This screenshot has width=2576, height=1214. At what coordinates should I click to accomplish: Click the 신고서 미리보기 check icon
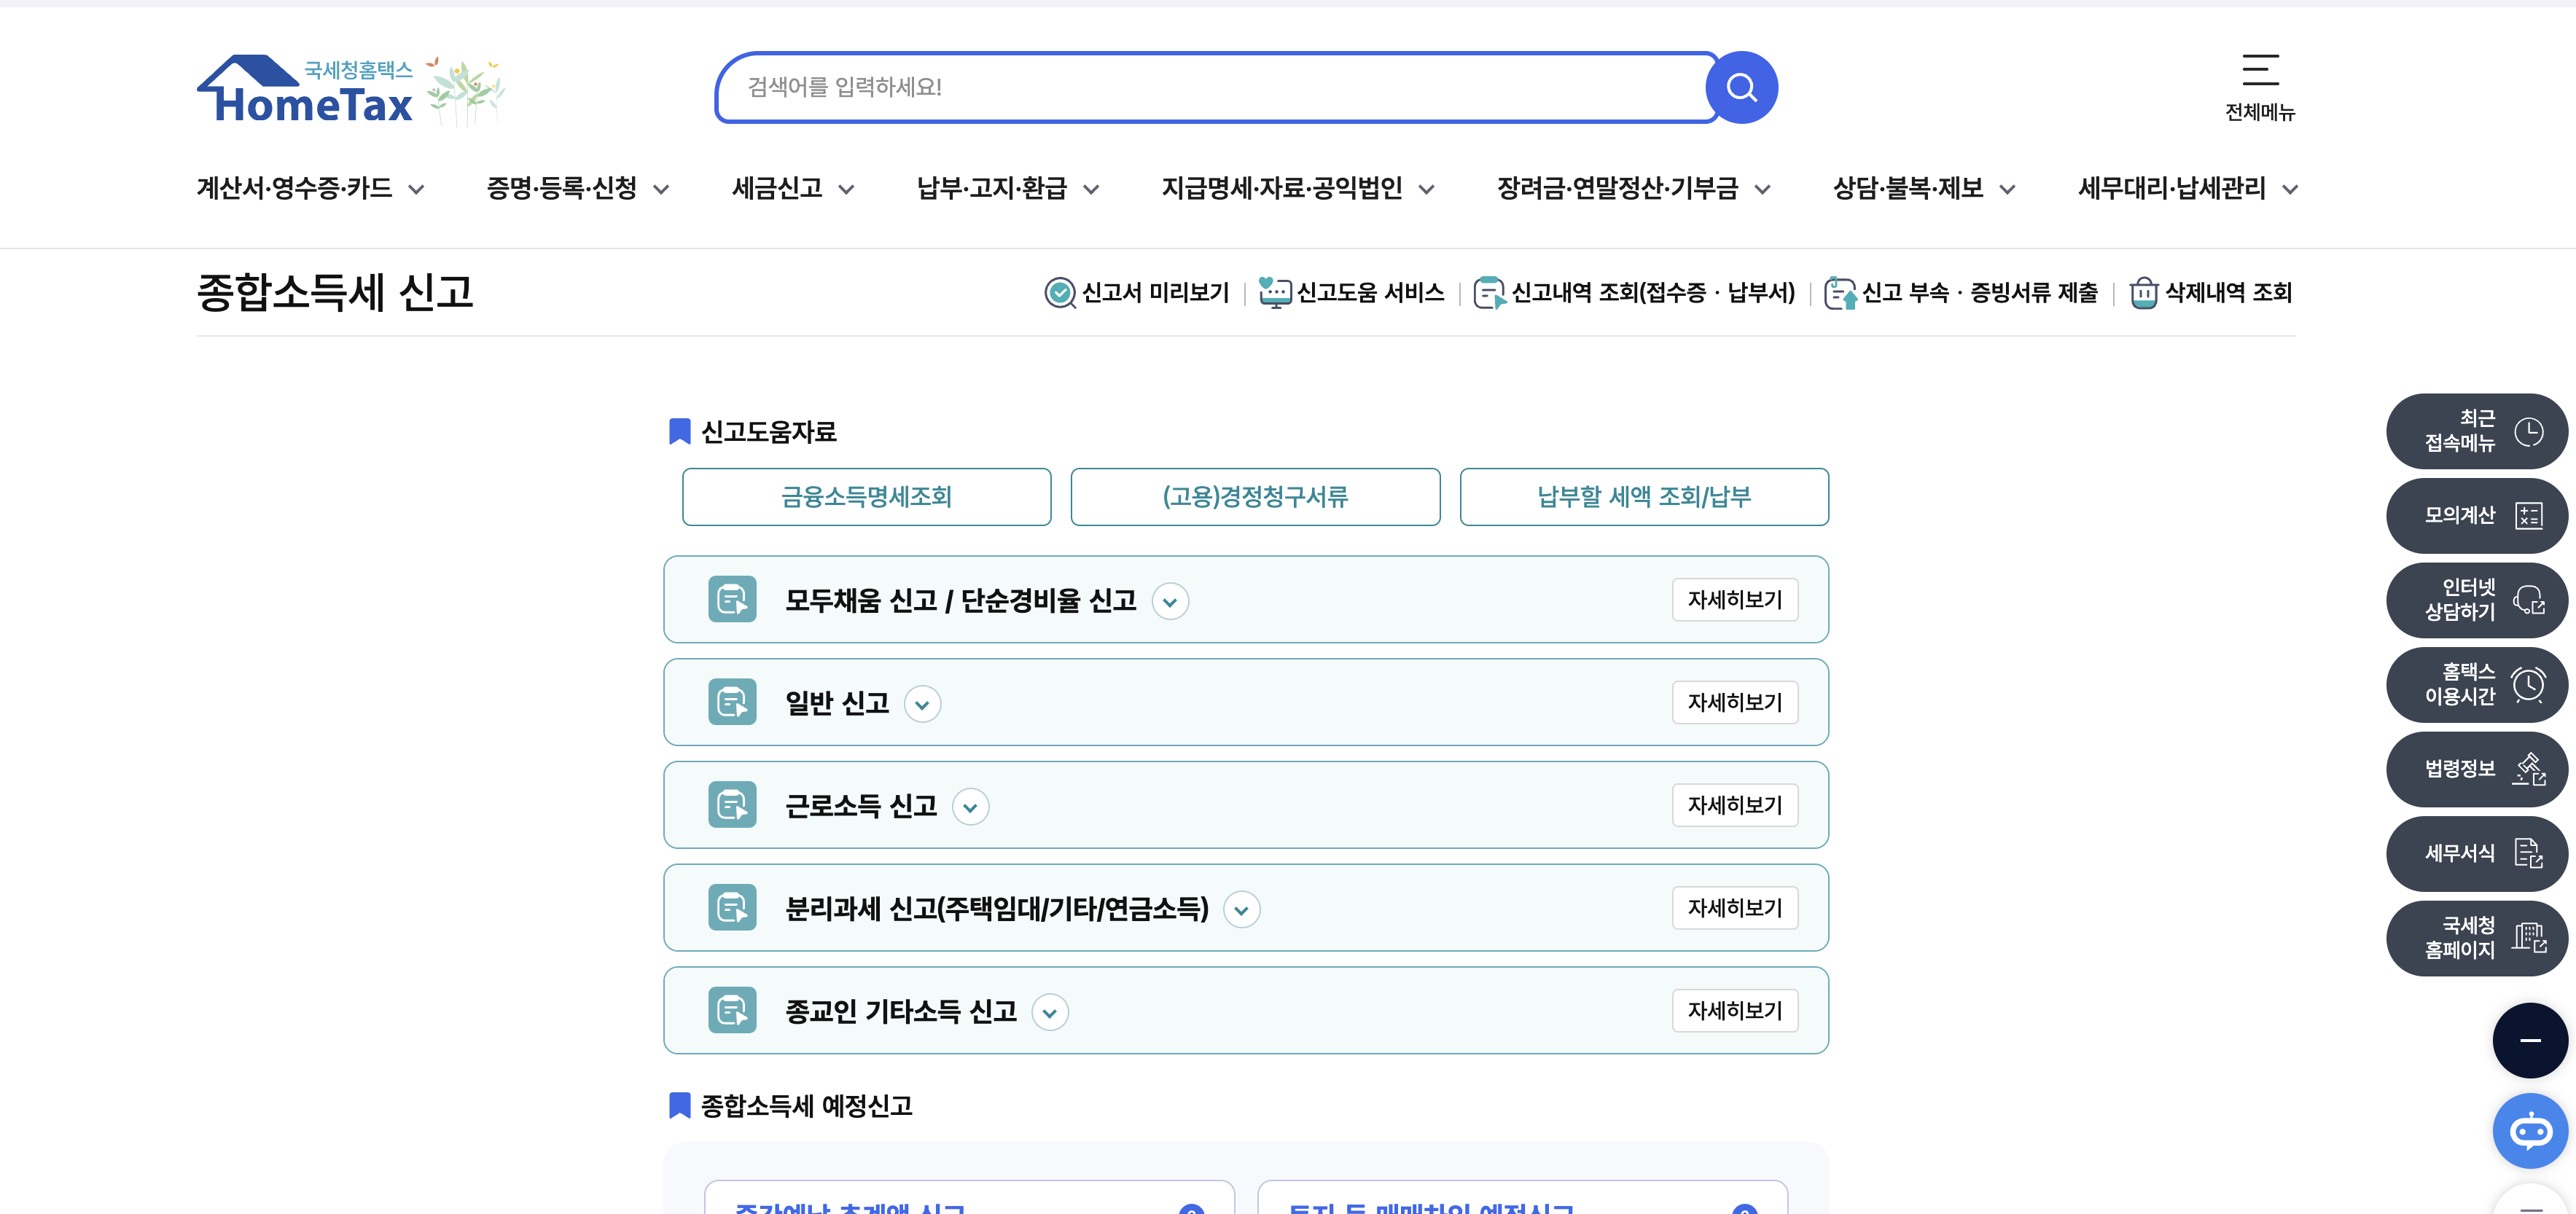click(x=1059, y=293)
